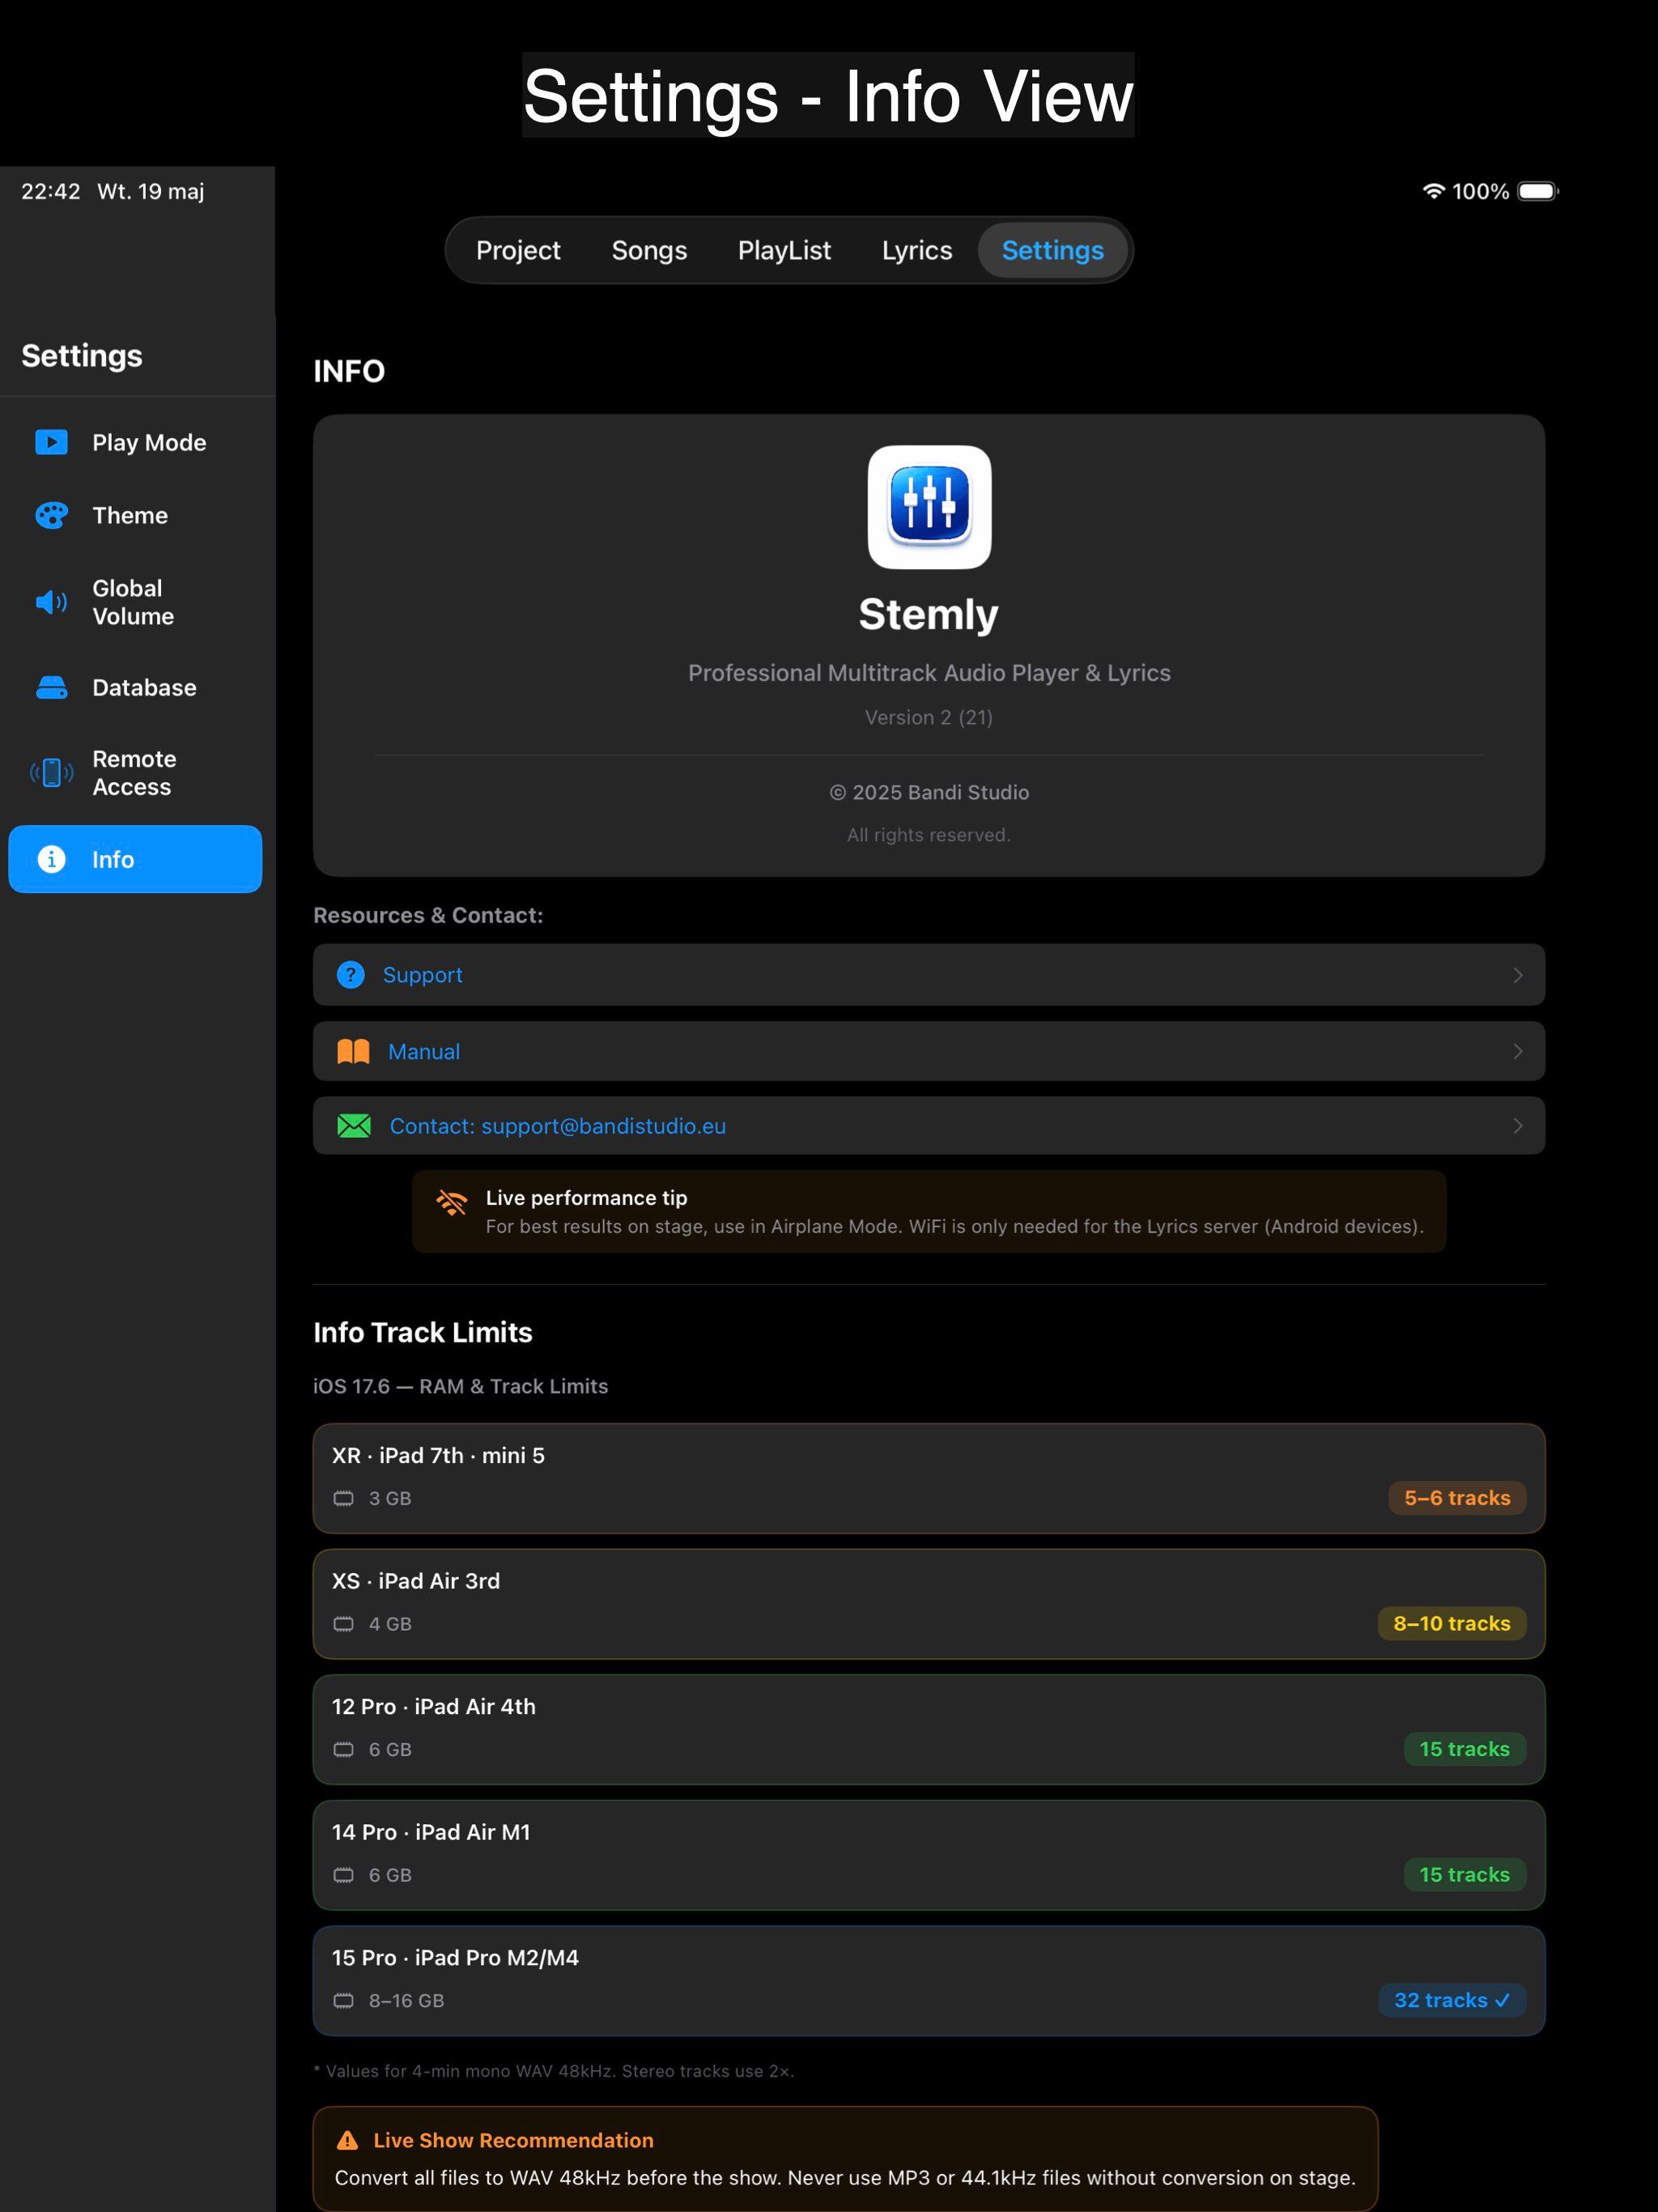Go to the PlayList tab
The width and height of the screenshot is (1658, 2212).
(x=784, y=250)
